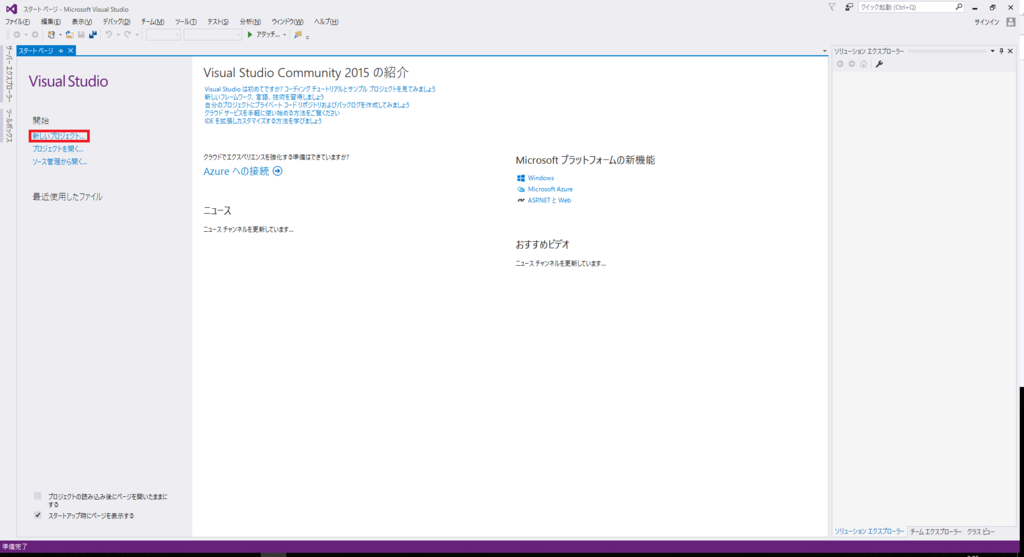1024x557 pixels.
Task: Open the solution configurations combo box
Action: [x=163, y=35]
